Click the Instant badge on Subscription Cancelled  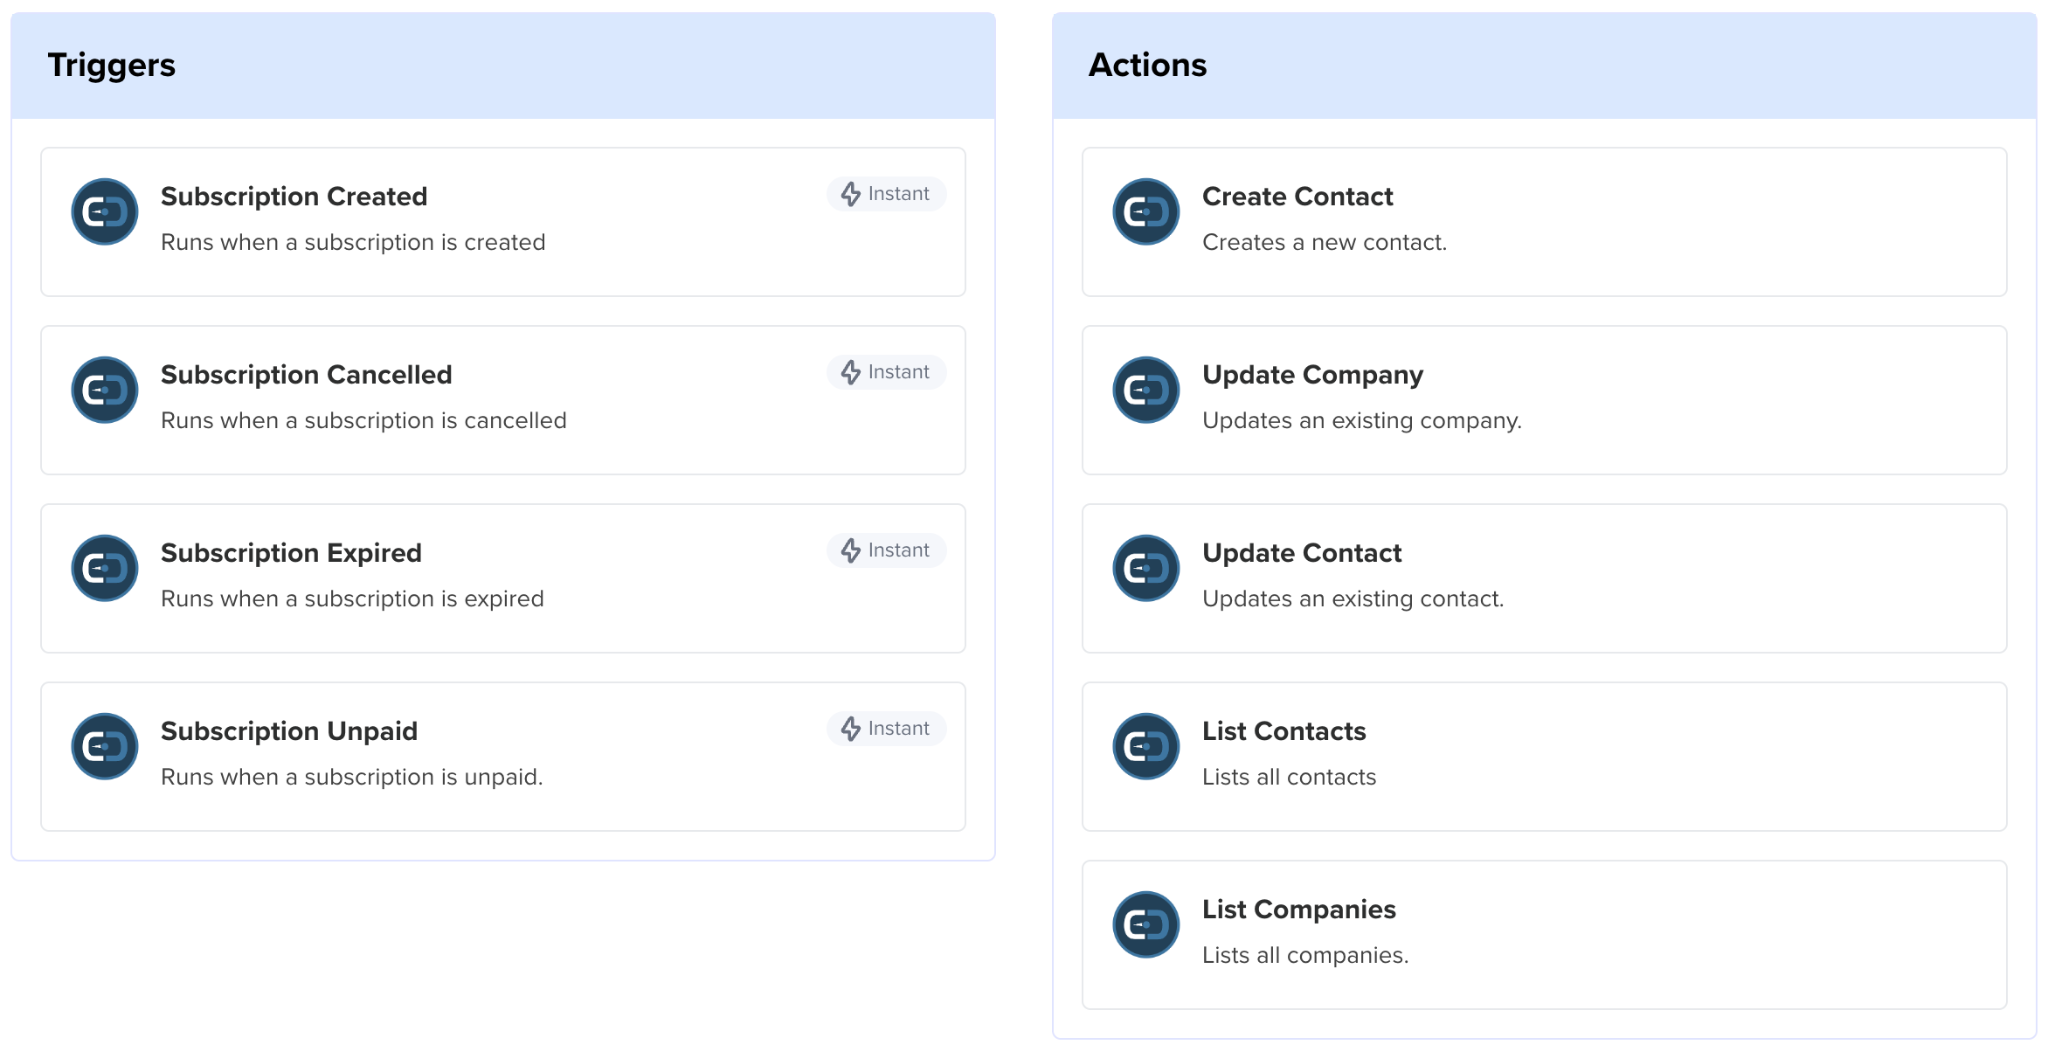pyautogui.click(x=886, y=372)
